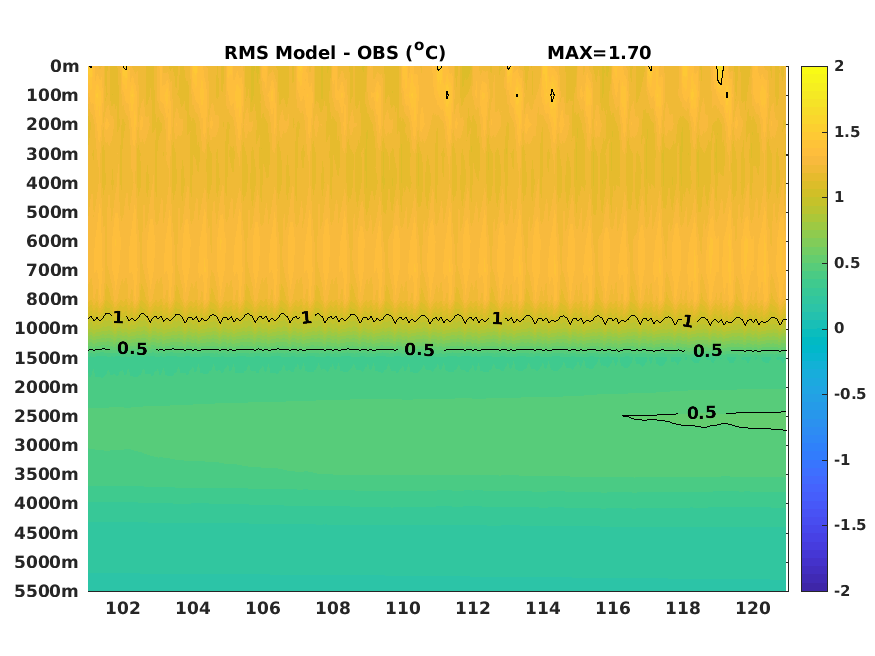The height and width of the screenshot is (656, 875).
Task: Click the colorbar '-0.5' tick label
Action: 850,394
